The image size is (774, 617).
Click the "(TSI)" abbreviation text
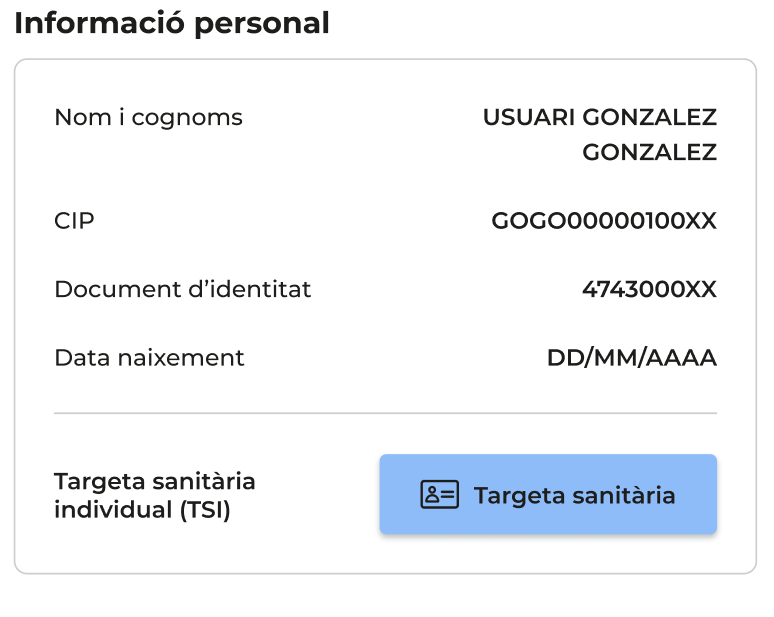[205, 509]
